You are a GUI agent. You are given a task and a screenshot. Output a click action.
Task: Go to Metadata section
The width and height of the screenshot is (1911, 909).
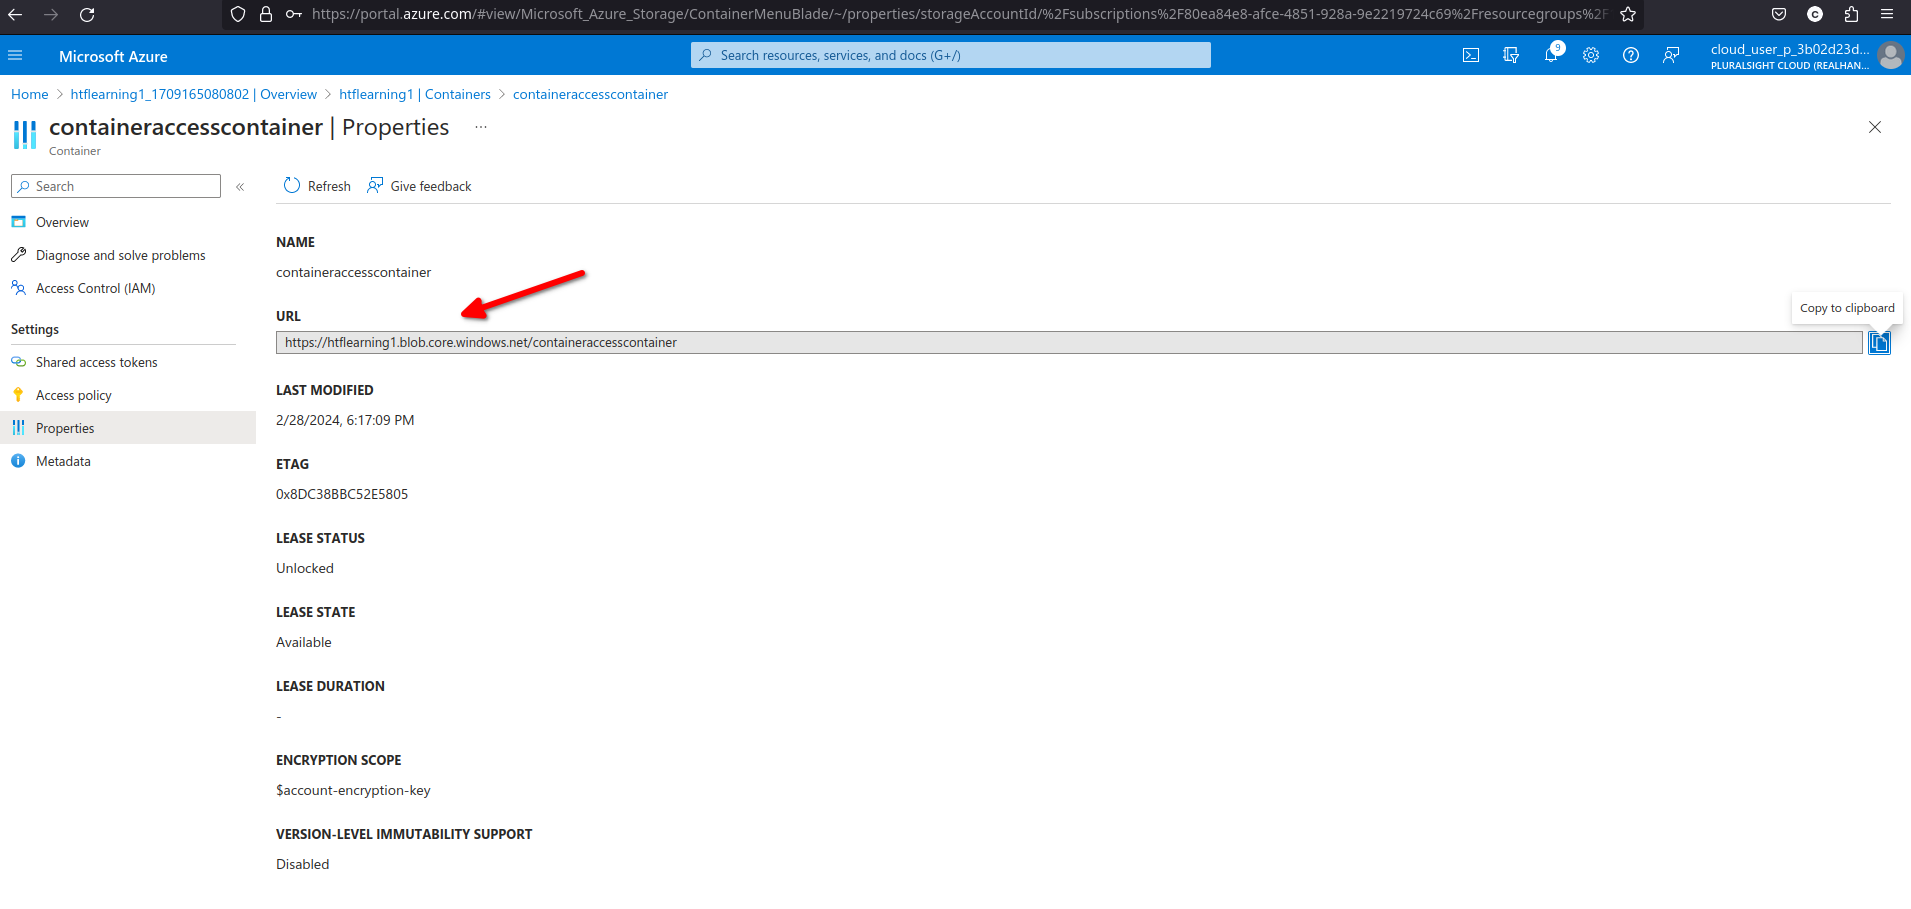[63, 461]
